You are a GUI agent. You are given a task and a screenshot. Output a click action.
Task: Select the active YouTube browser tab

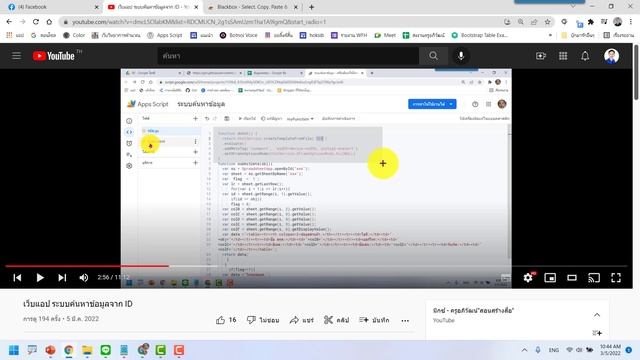click(x=153, y=7)
